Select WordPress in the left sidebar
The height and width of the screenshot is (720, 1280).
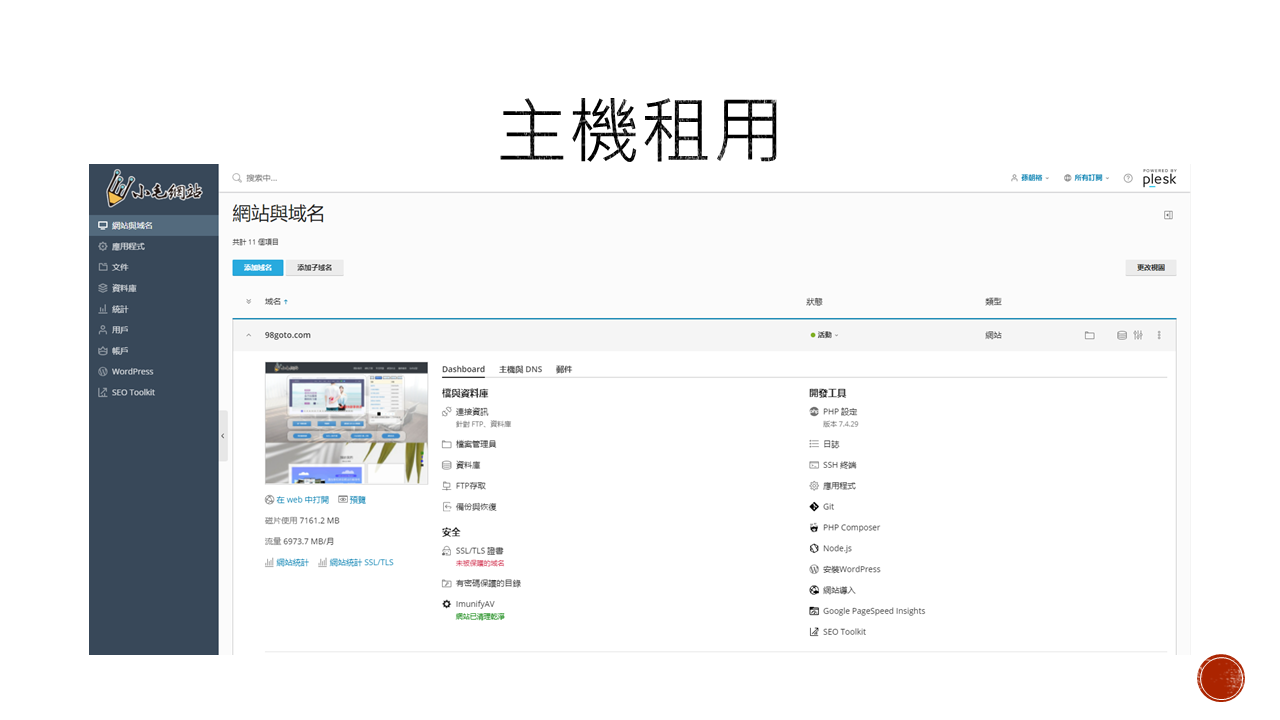click(x=132, y=372)
